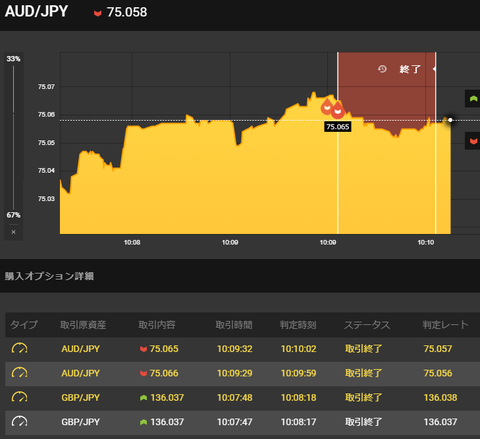The height and width of the screenshot is (439, 480).
Task: Click 取引終了 status in 75.057 row
Action: pyautogui.click(x=363, y=349)
